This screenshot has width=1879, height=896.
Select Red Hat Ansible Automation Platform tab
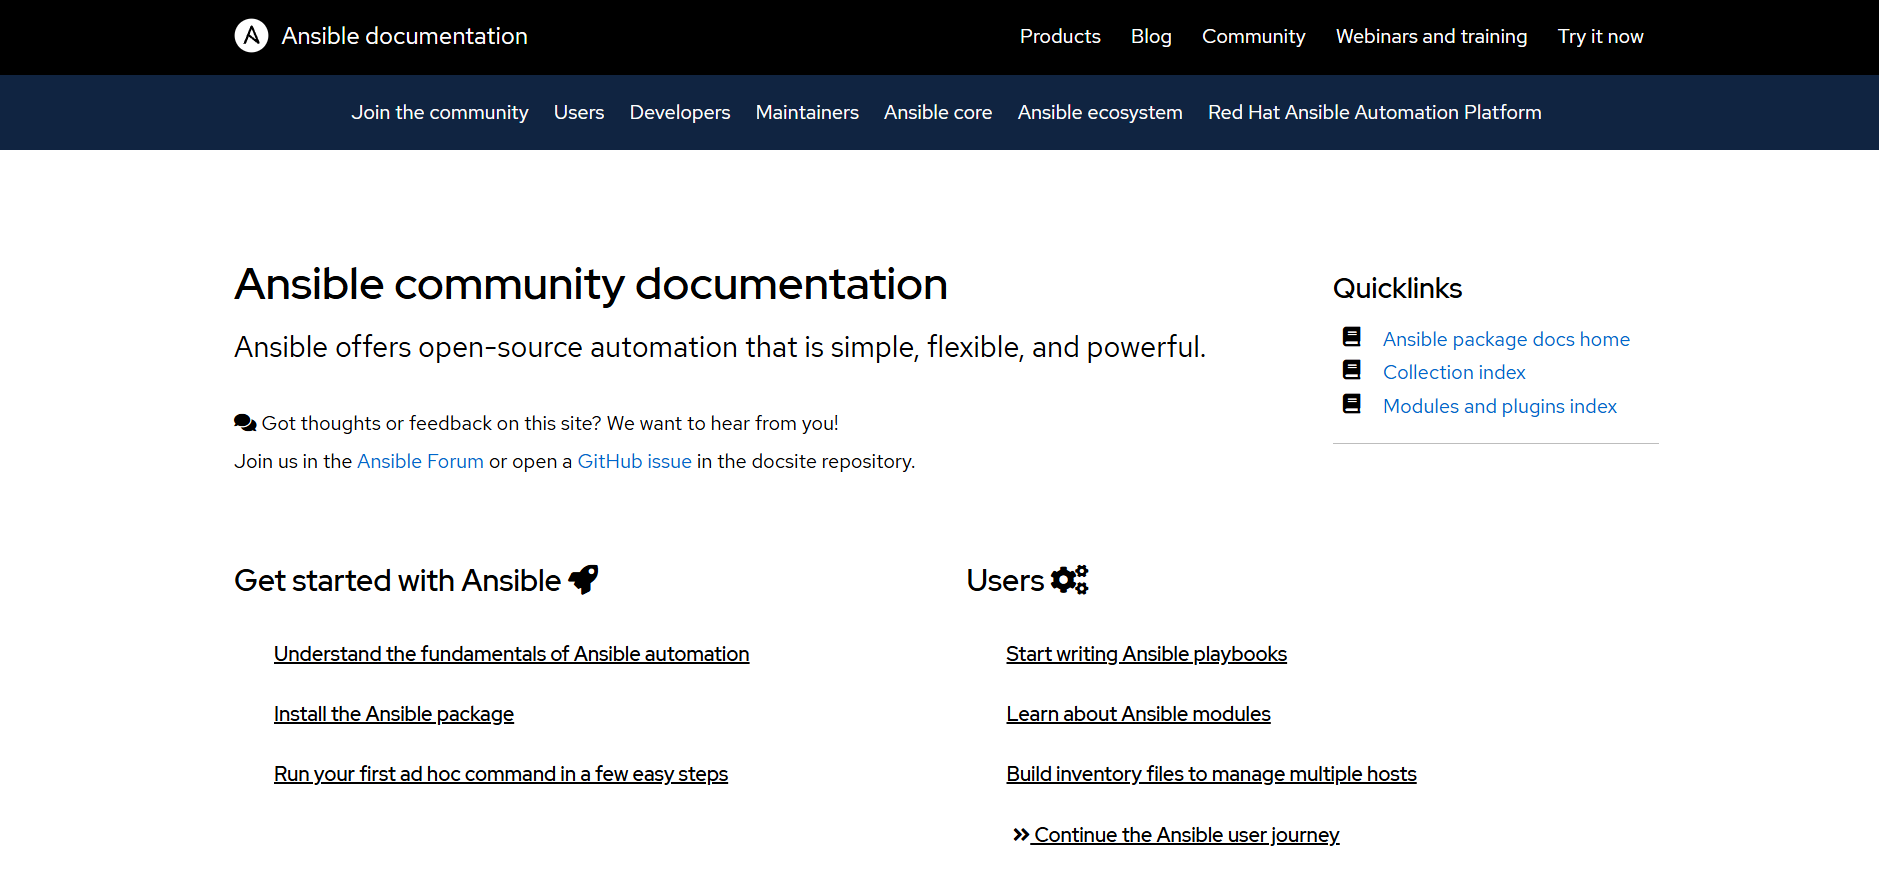1374,113
